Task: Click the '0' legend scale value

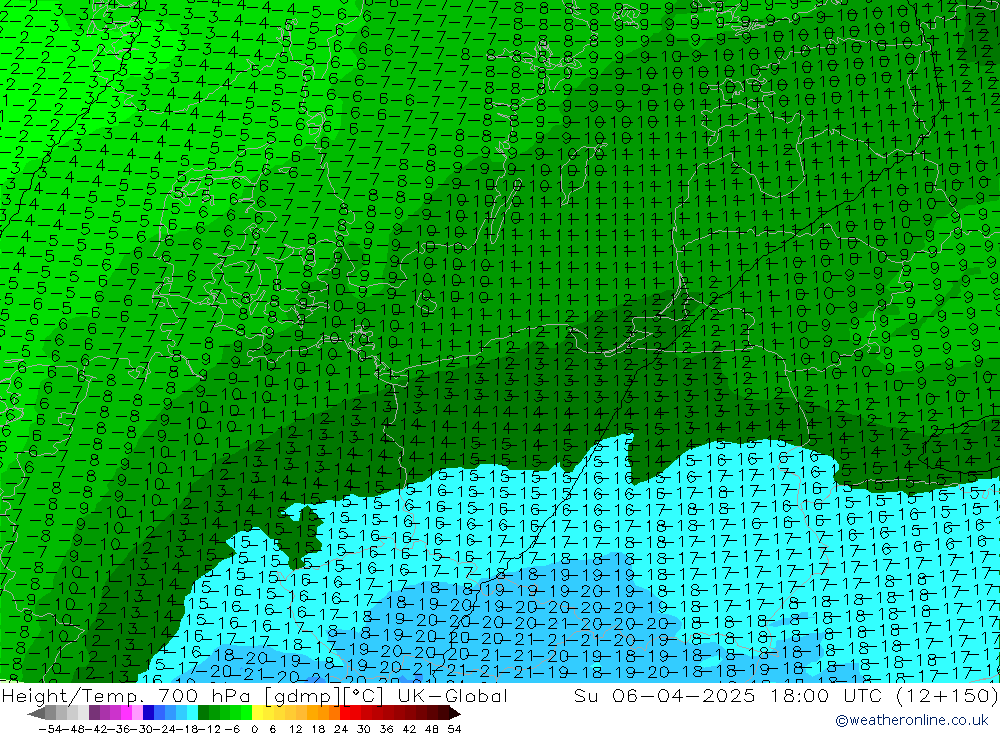Action: [254, 729]
